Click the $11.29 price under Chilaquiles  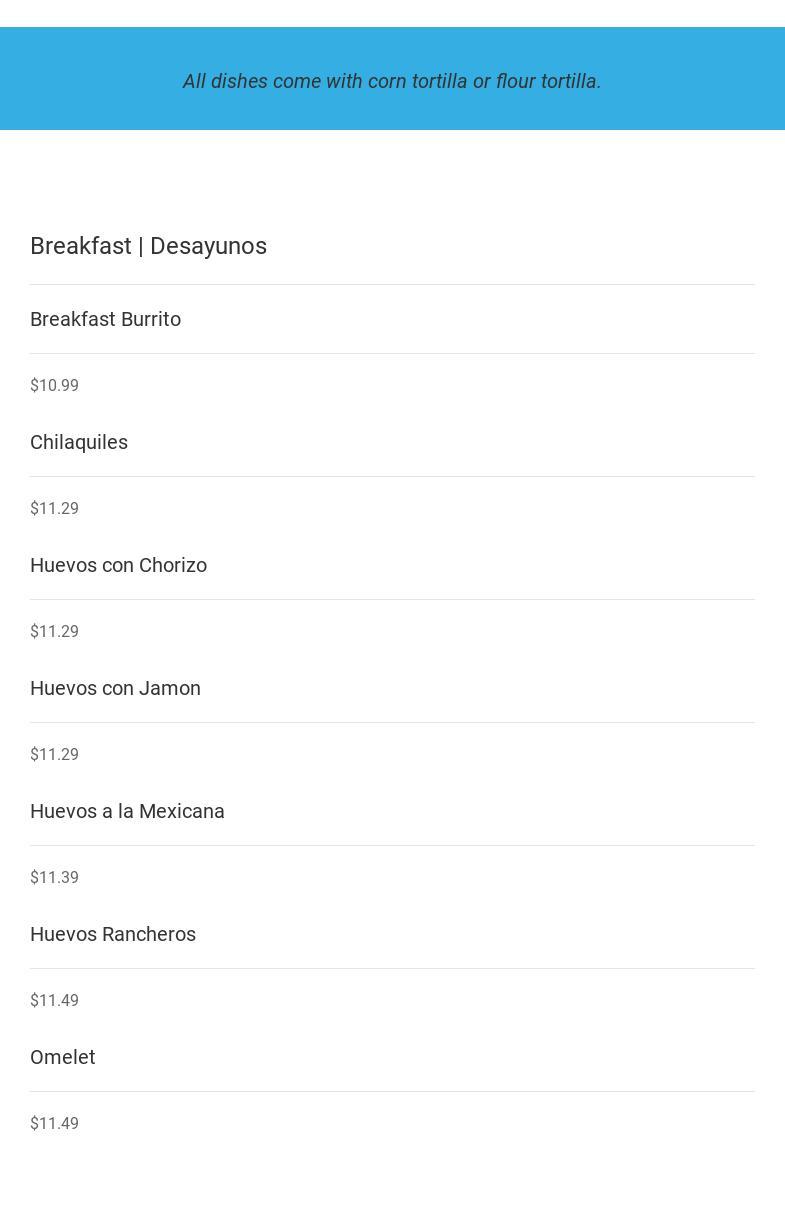tap(54, 508)
